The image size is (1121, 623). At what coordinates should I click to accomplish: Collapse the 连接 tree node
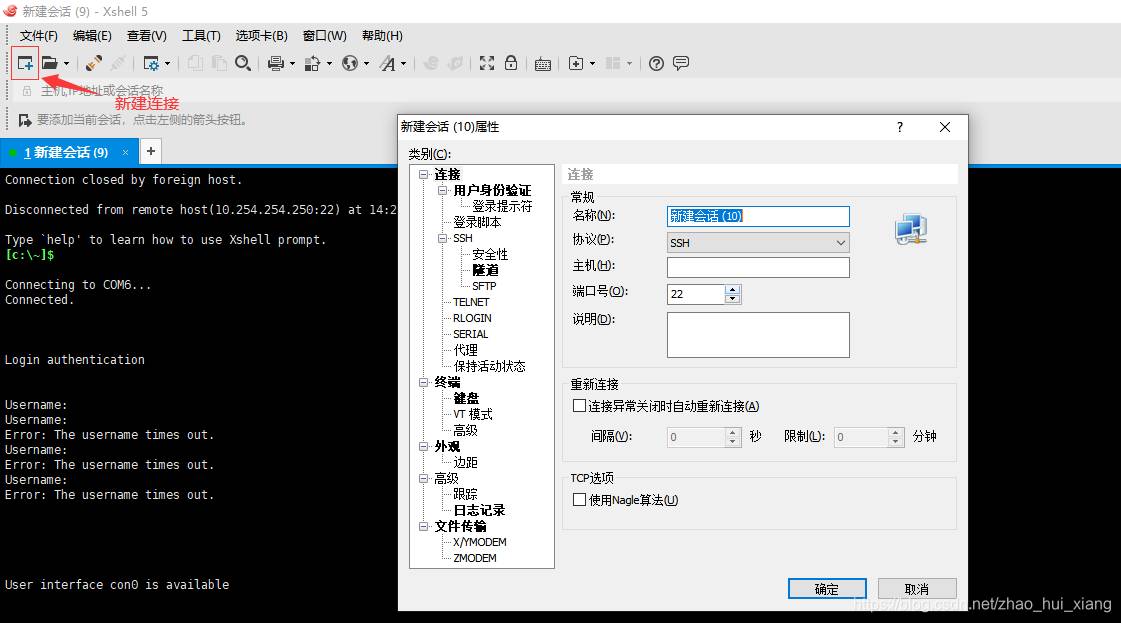tap(423, 175)
